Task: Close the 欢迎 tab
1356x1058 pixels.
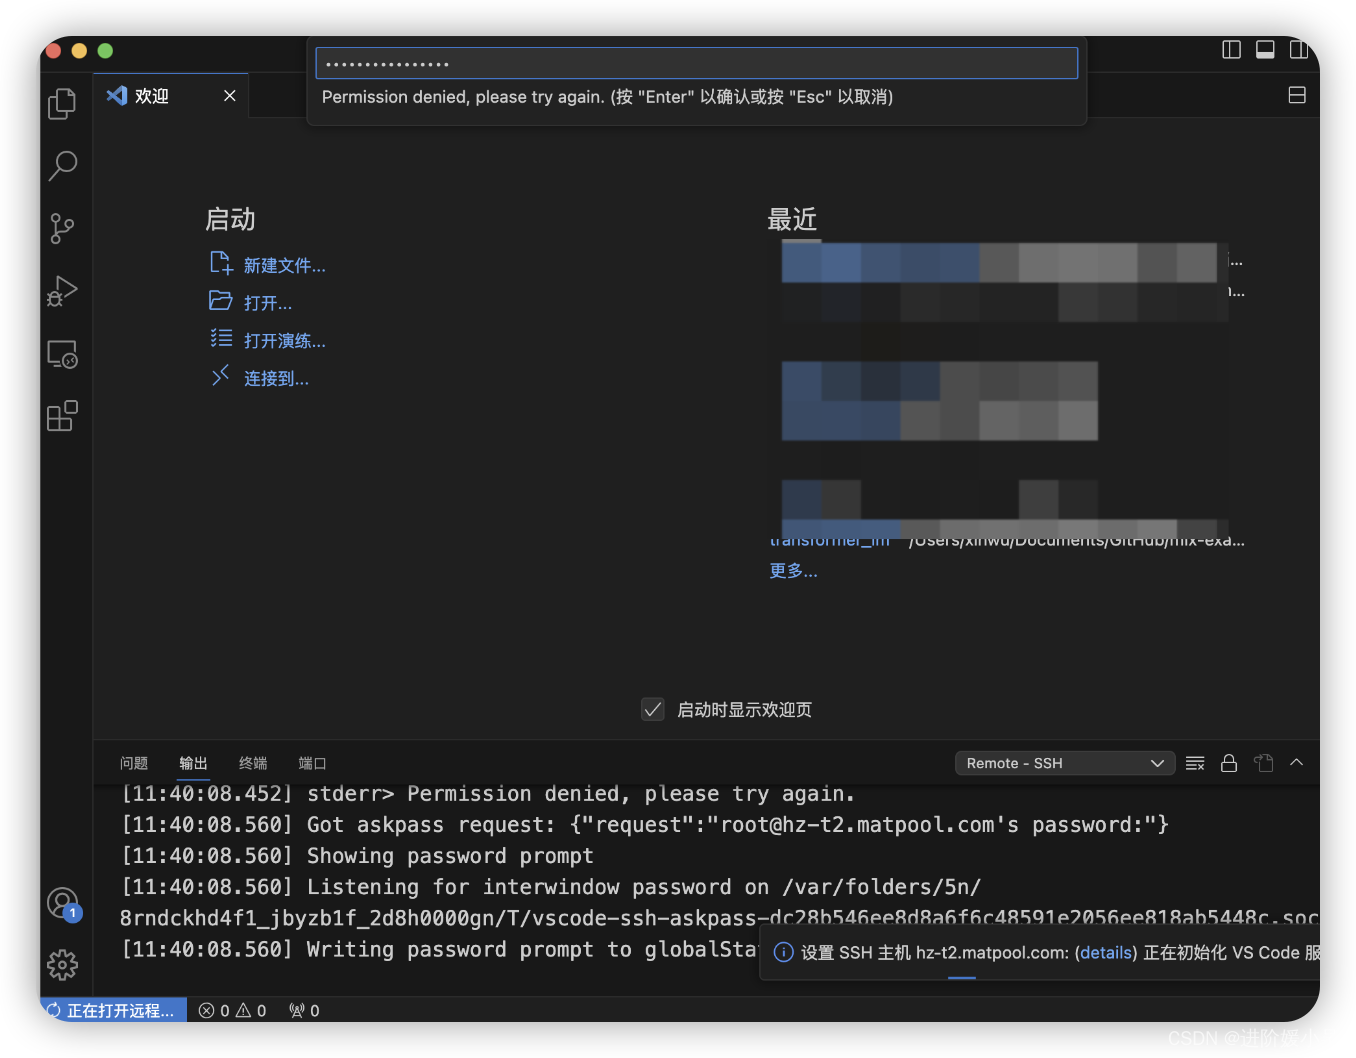Action: [230, 95]
